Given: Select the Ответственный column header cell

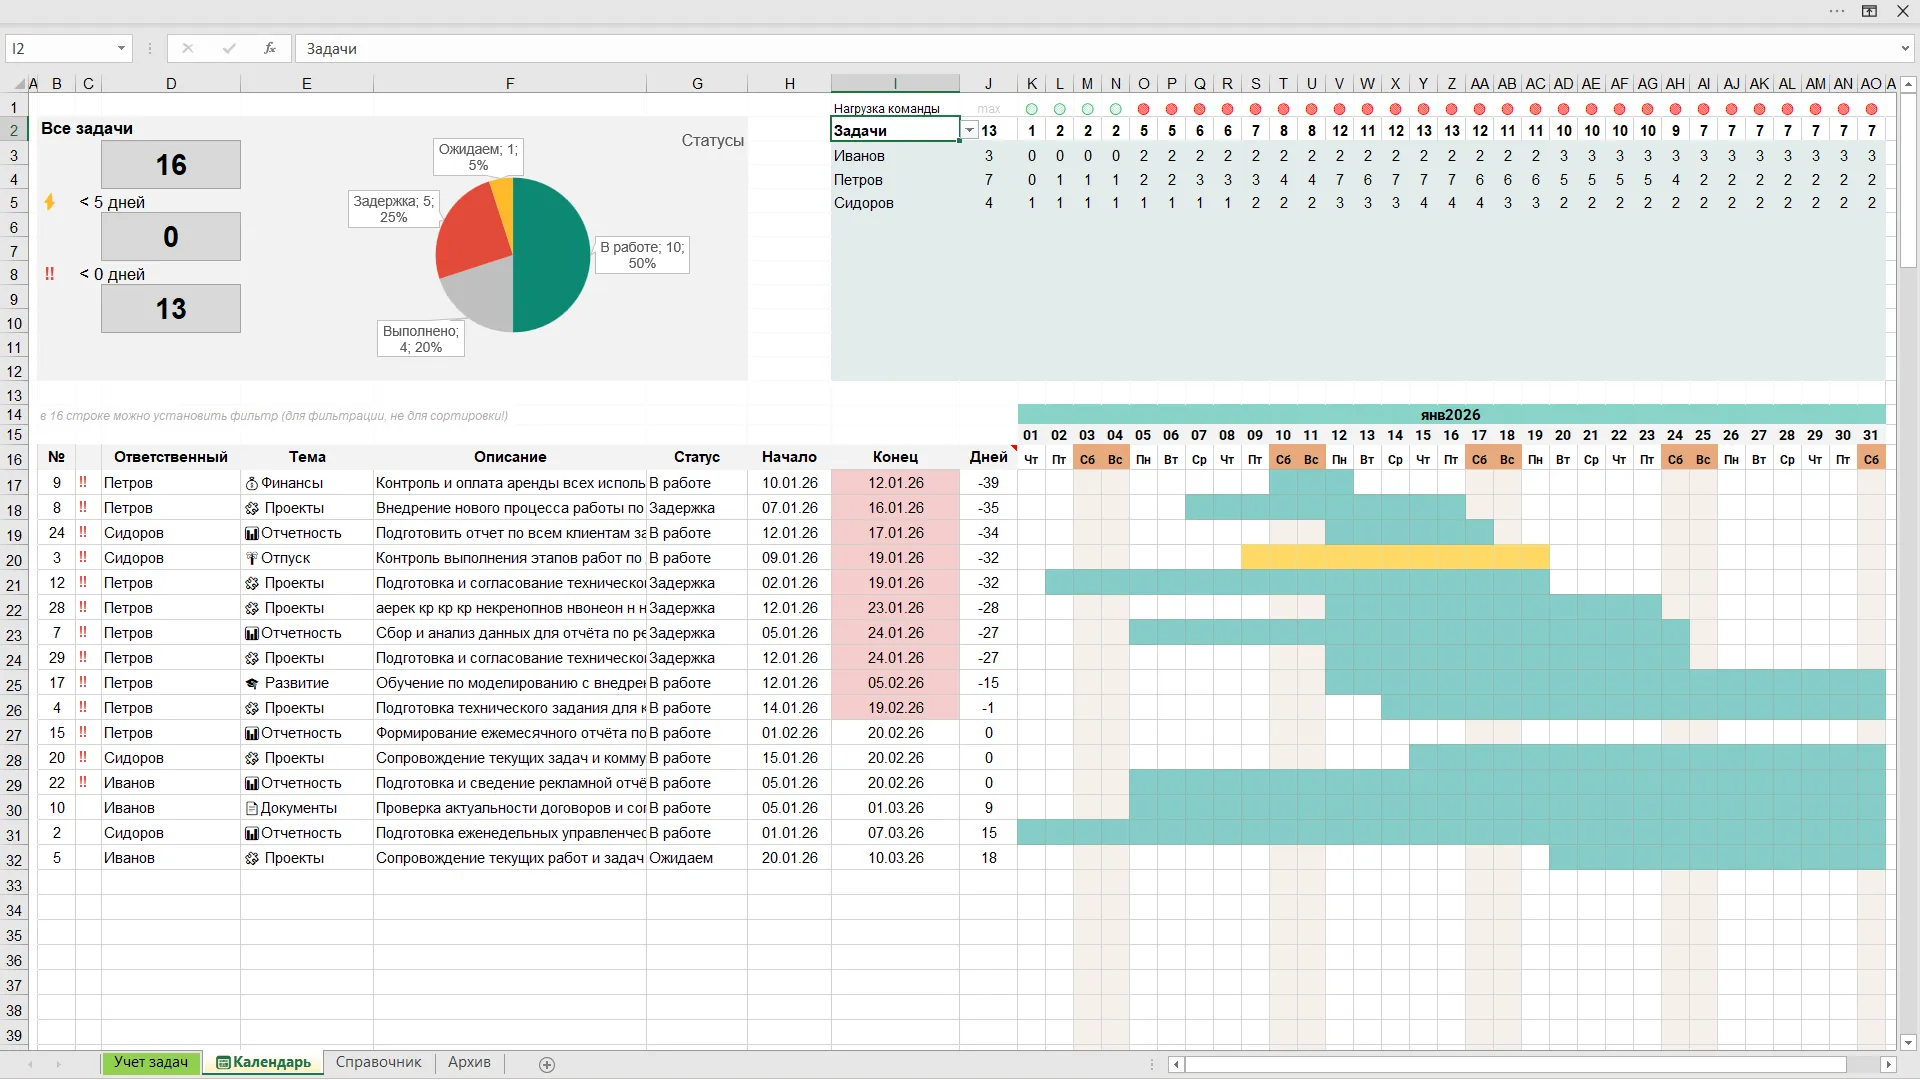Looking at the screenshot, I should point(171,457).
